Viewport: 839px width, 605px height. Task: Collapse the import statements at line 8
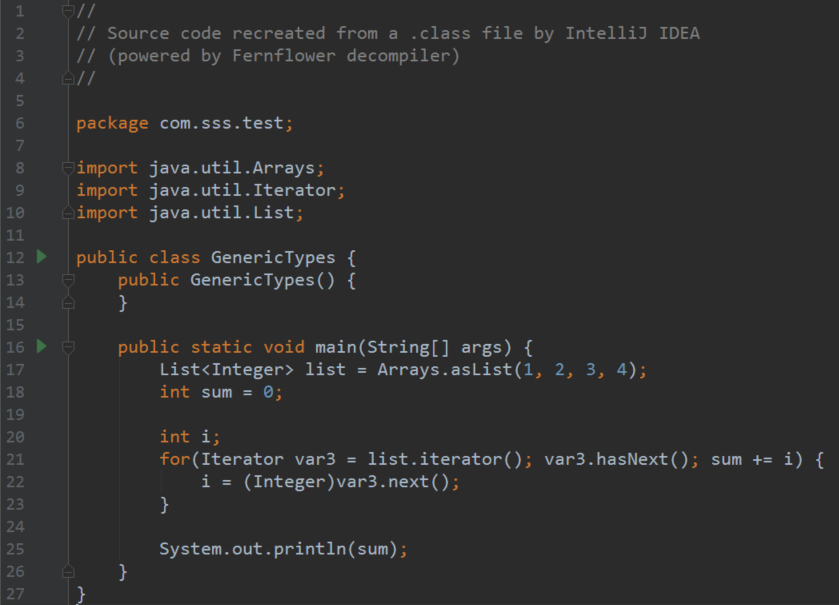point(68,168)
